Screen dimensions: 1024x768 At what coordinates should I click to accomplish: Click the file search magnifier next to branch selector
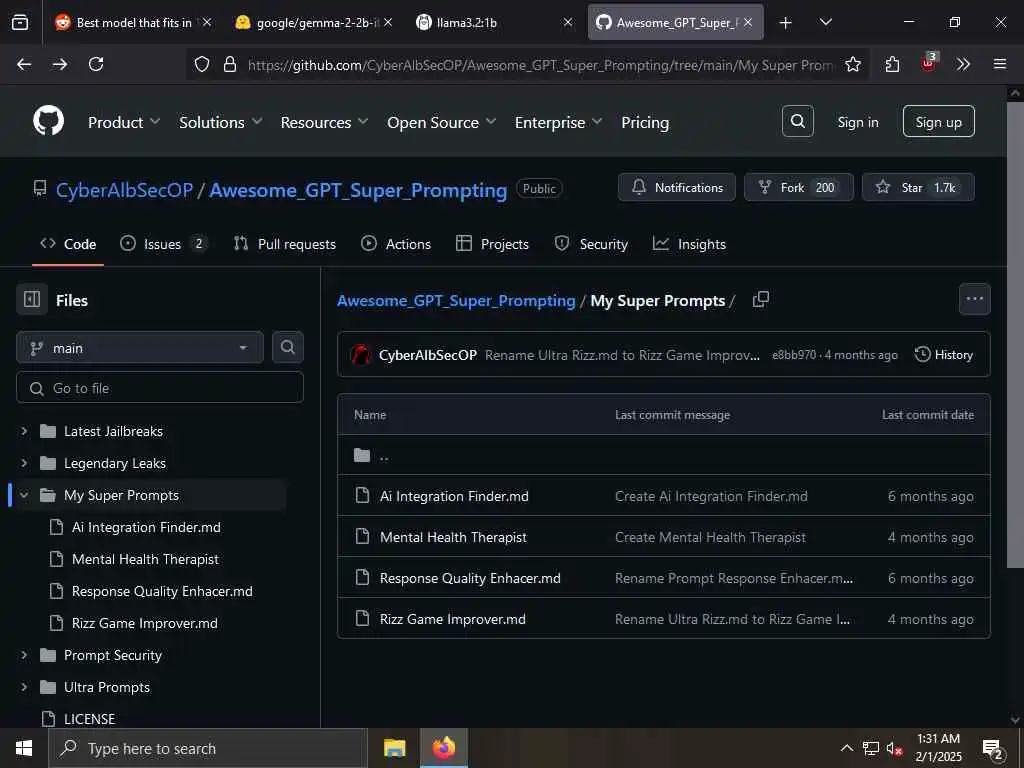pos(287,347)
